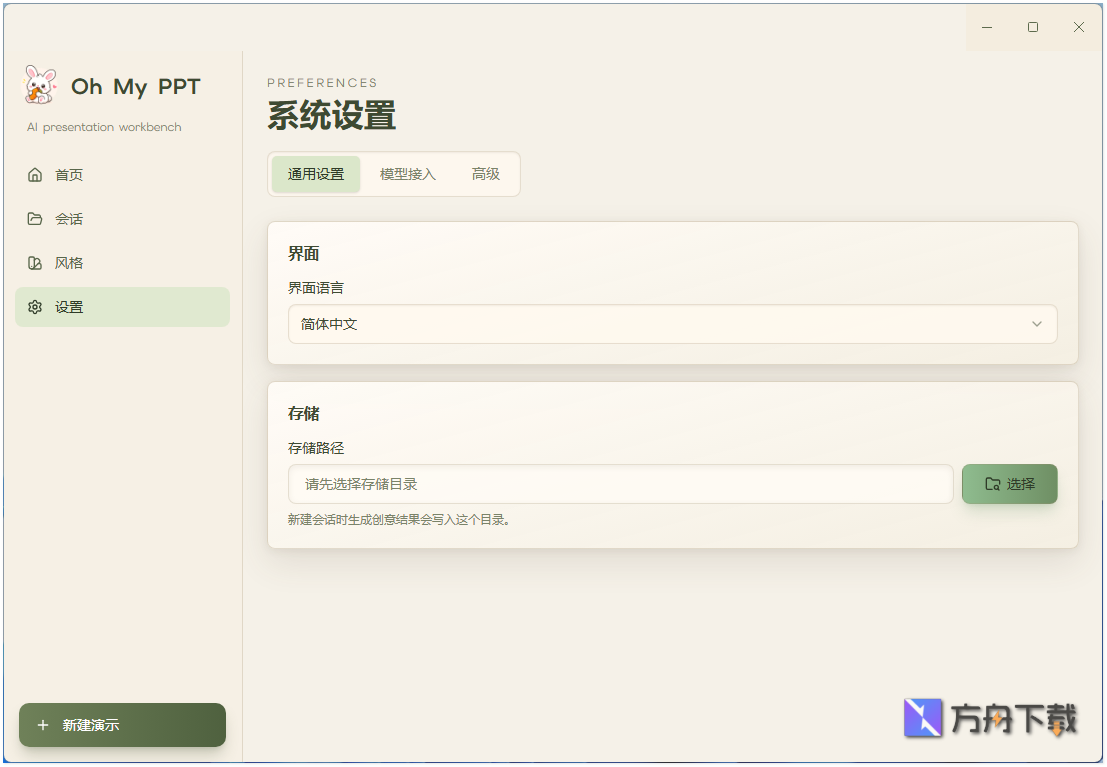The height and width of the screenshot is (767, 1107).
Task: Click the home icon beside 首页
Action: (35, 174)
